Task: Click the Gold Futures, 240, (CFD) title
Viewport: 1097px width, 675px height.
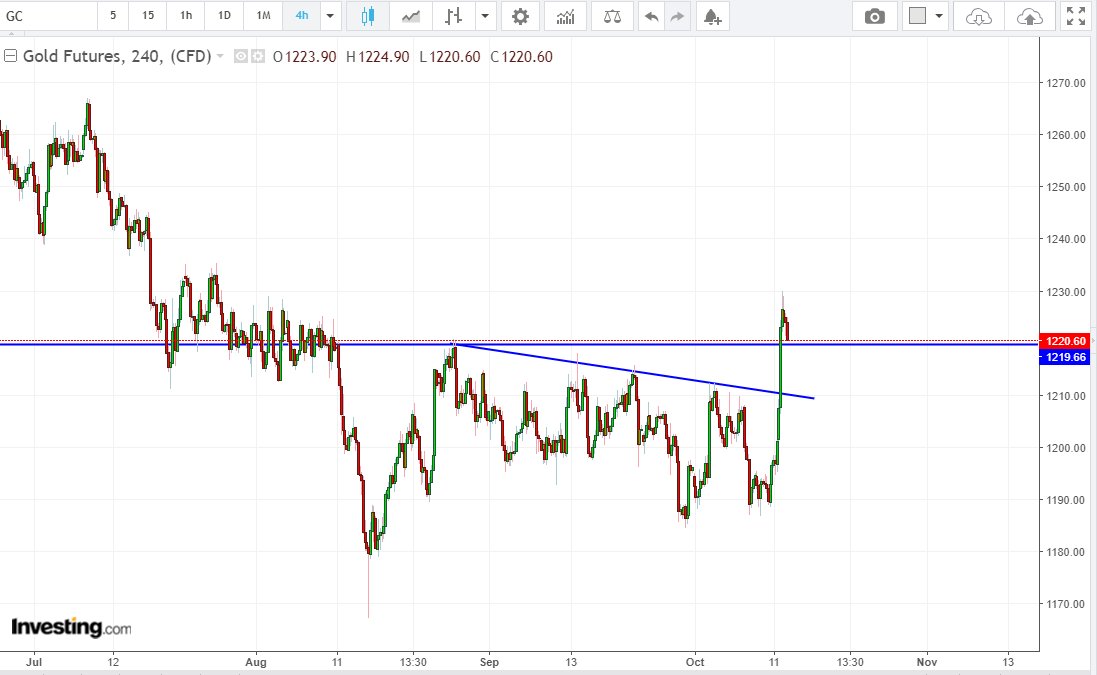Action: point(117,56)
